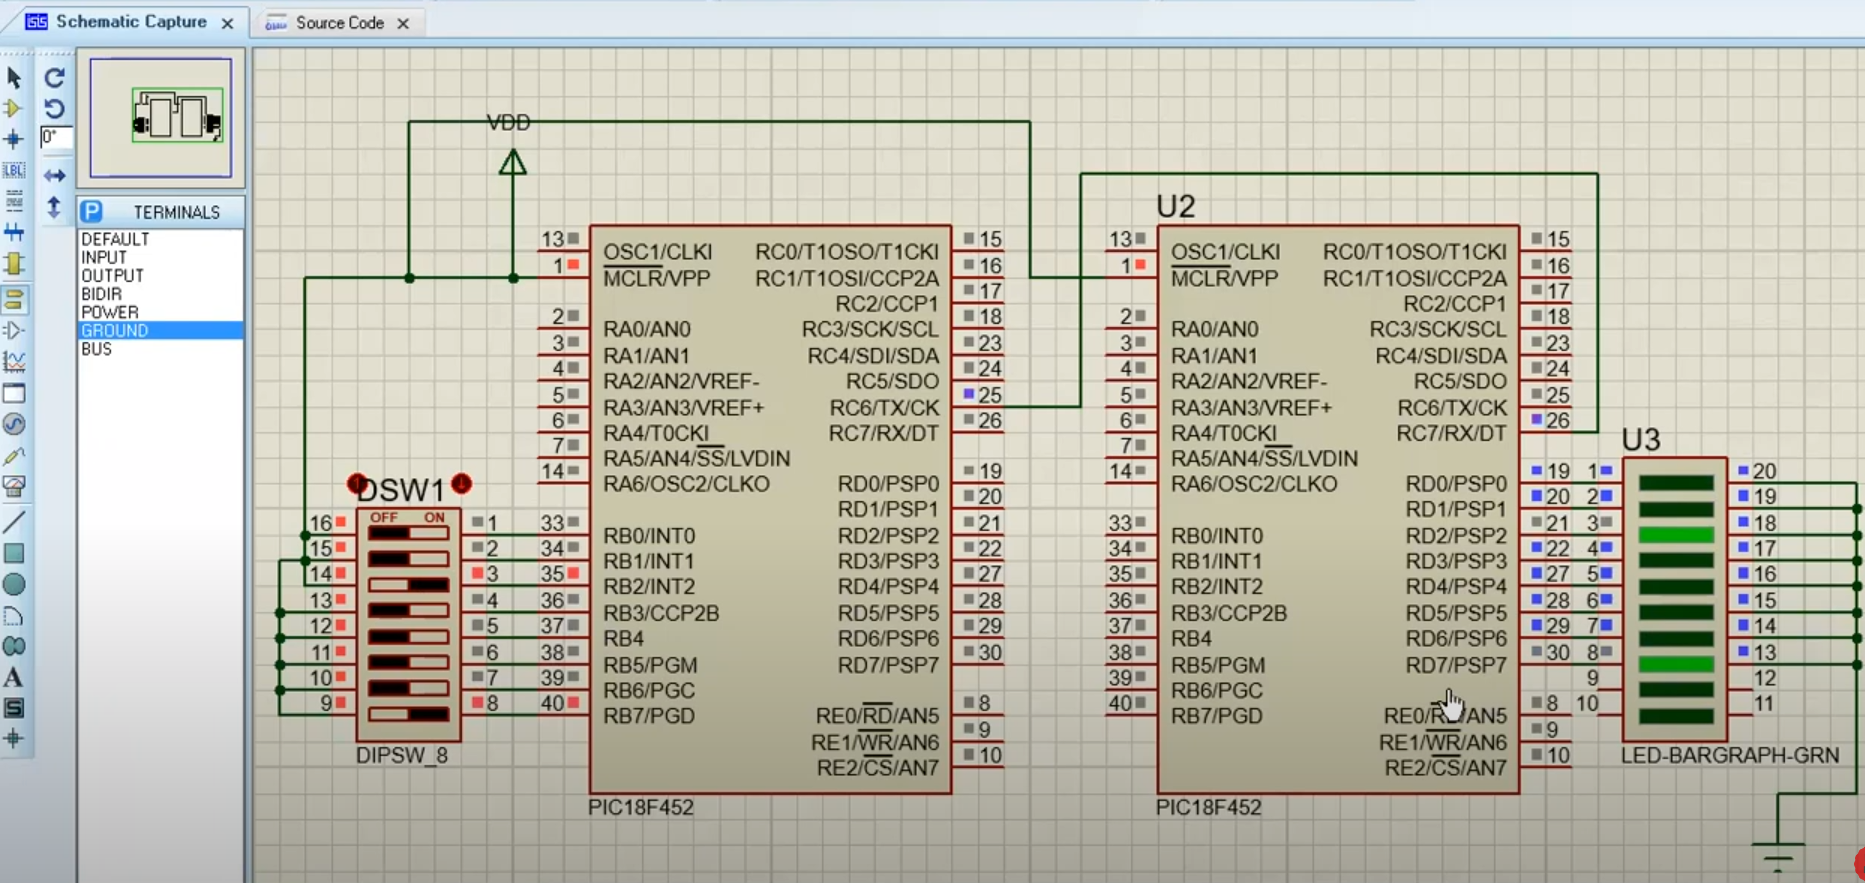The image size is (1865, 883).
Task: Select the 2D Graphics Arc tool
Action: (14, 615)
